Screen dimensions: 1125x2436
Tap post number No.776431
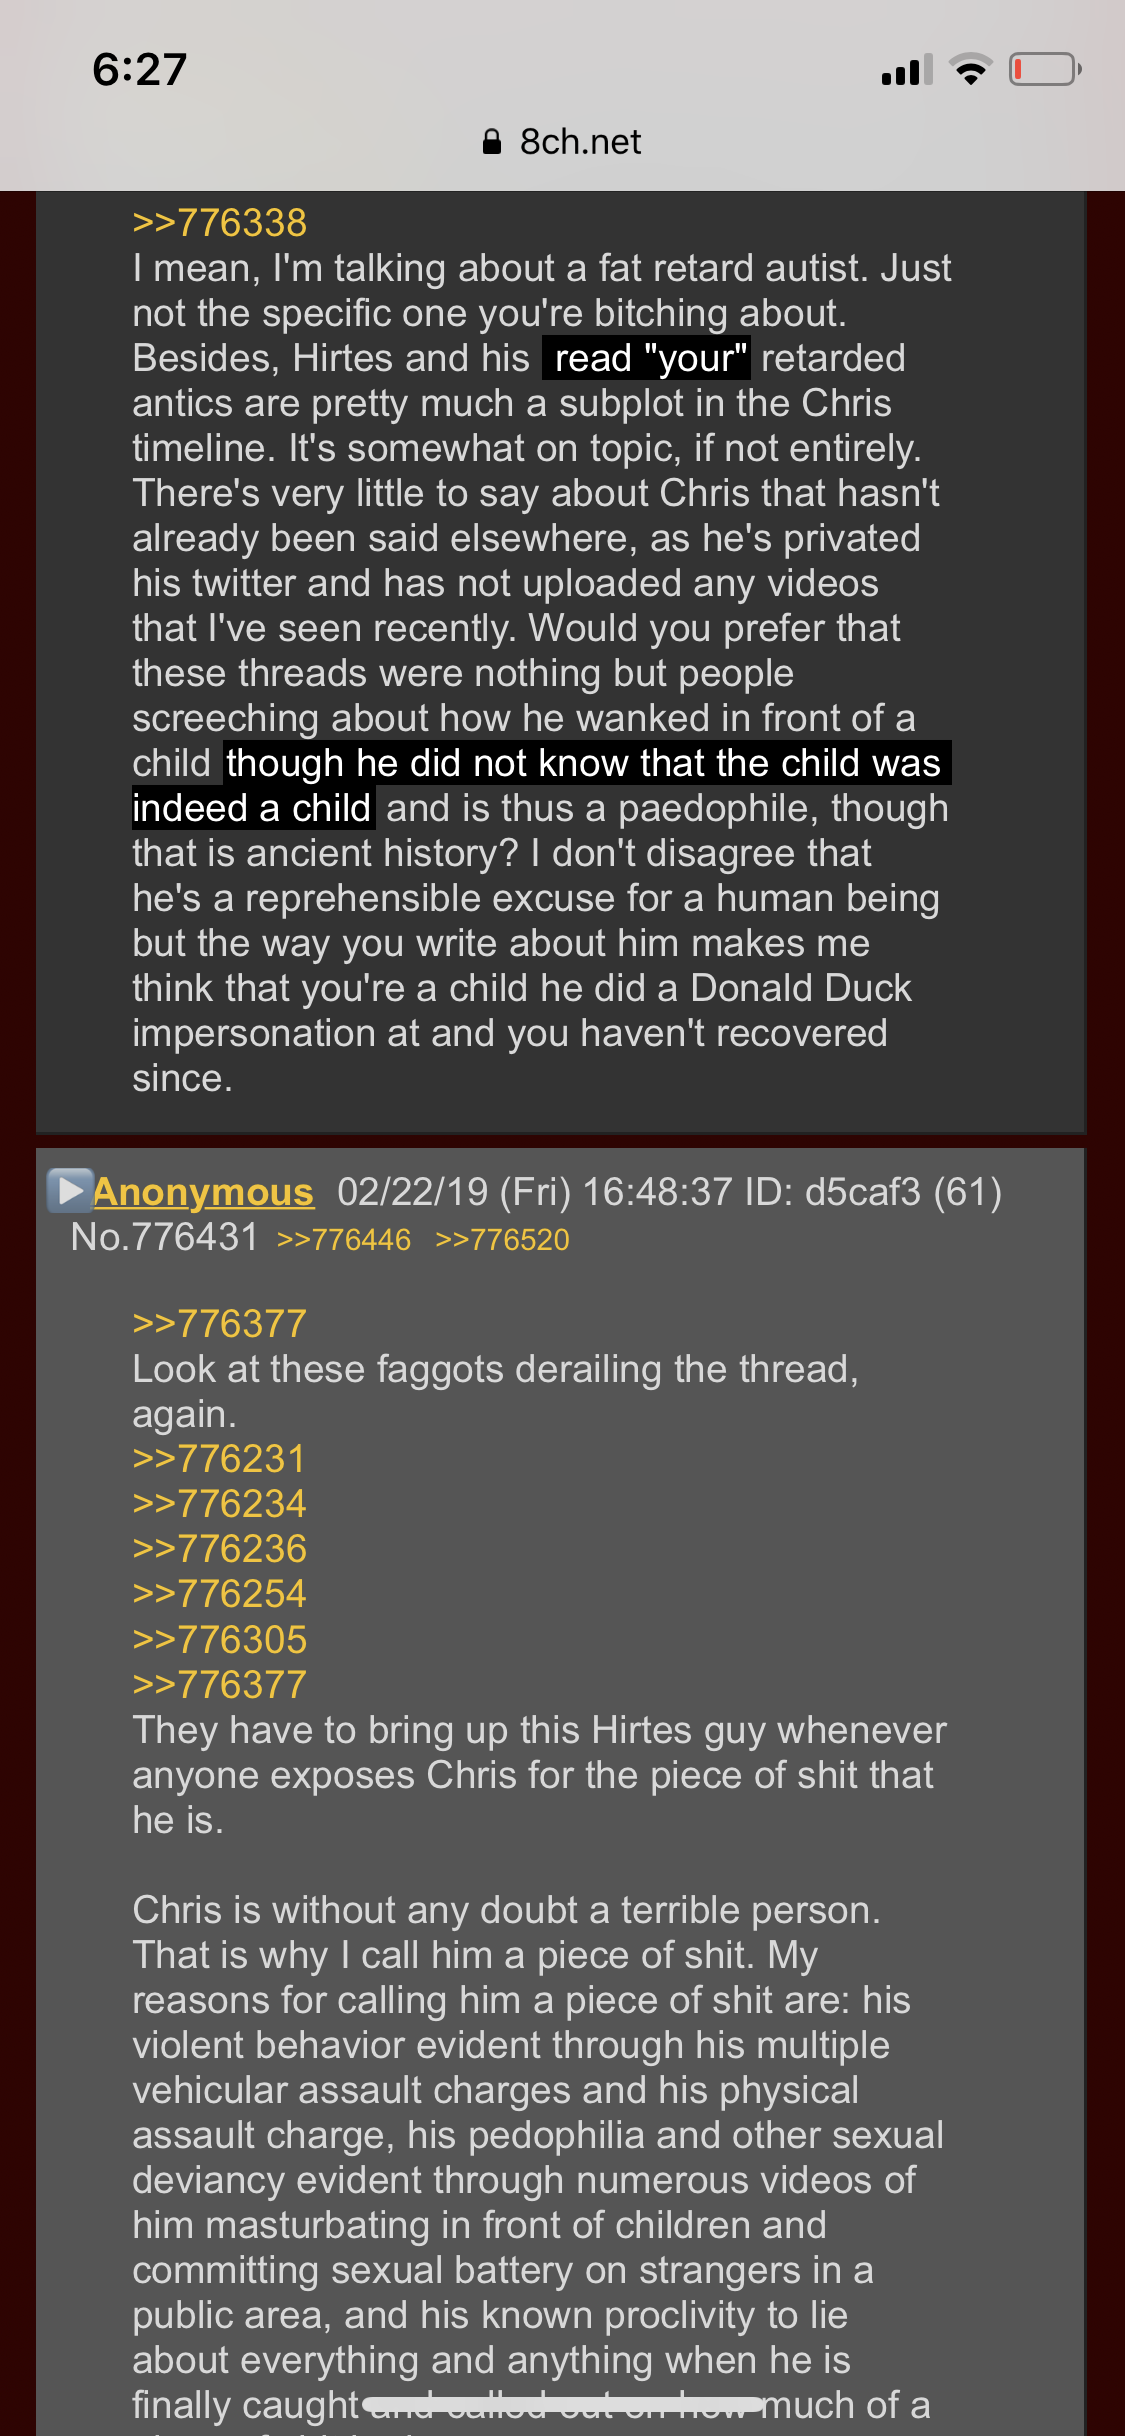(165, 1238)
